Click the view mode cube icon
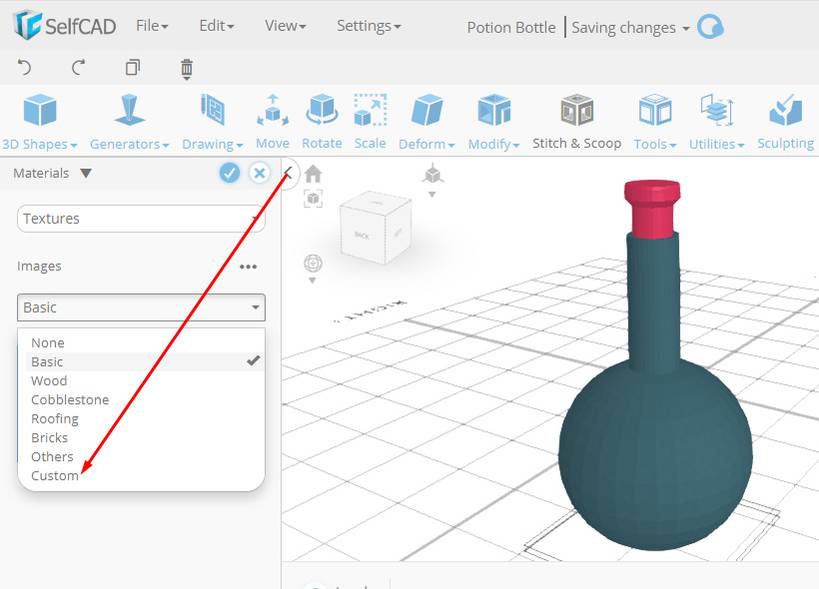The width and height of the screenshot is (819, 589). pyautogui.click(x=432, y=174)
